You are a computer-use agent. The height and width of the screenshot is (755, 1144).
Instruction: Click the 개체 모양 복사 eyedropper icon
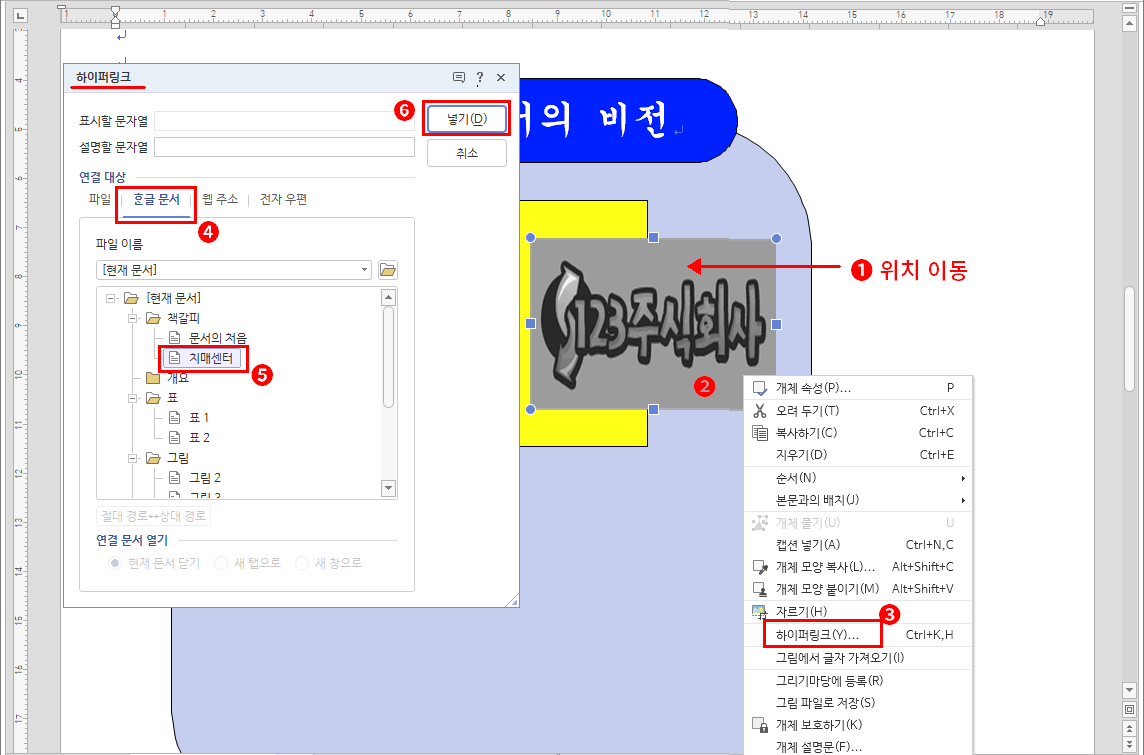click(x=760, y=567)
